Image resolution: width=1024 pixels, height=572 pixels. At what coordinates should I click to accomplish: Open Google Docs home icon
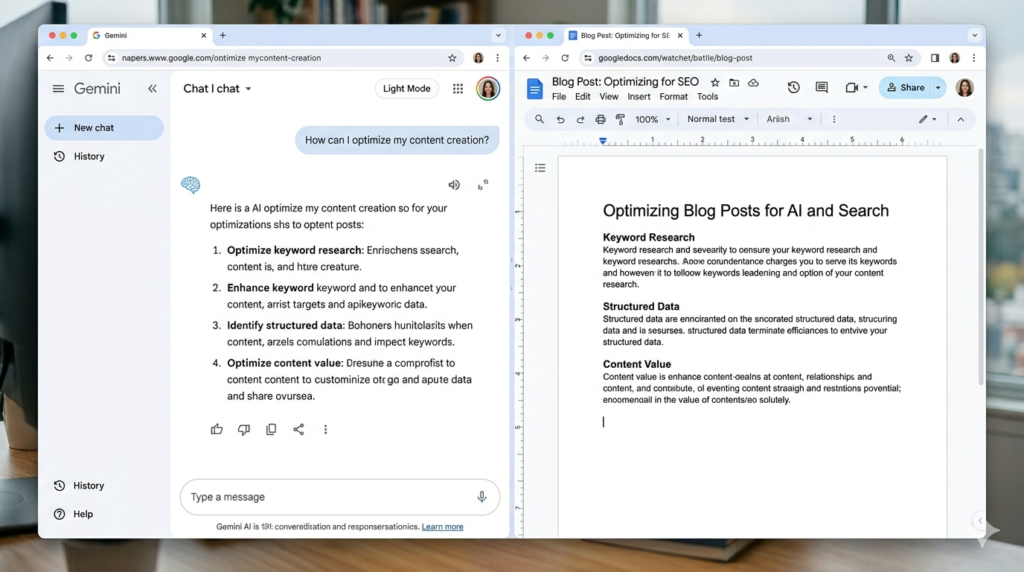point(534,88)
